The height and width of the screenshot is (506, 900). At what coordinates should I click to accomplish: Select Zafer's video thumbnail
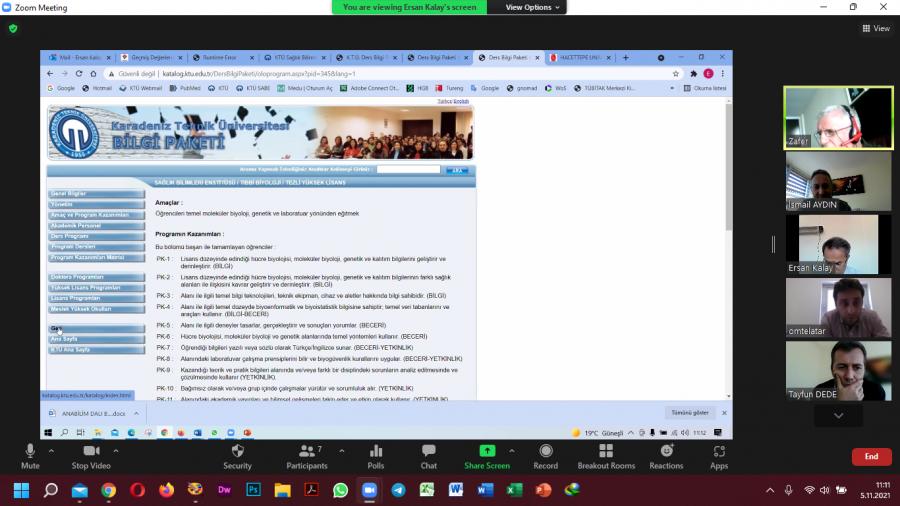click(x=838, y=118)
